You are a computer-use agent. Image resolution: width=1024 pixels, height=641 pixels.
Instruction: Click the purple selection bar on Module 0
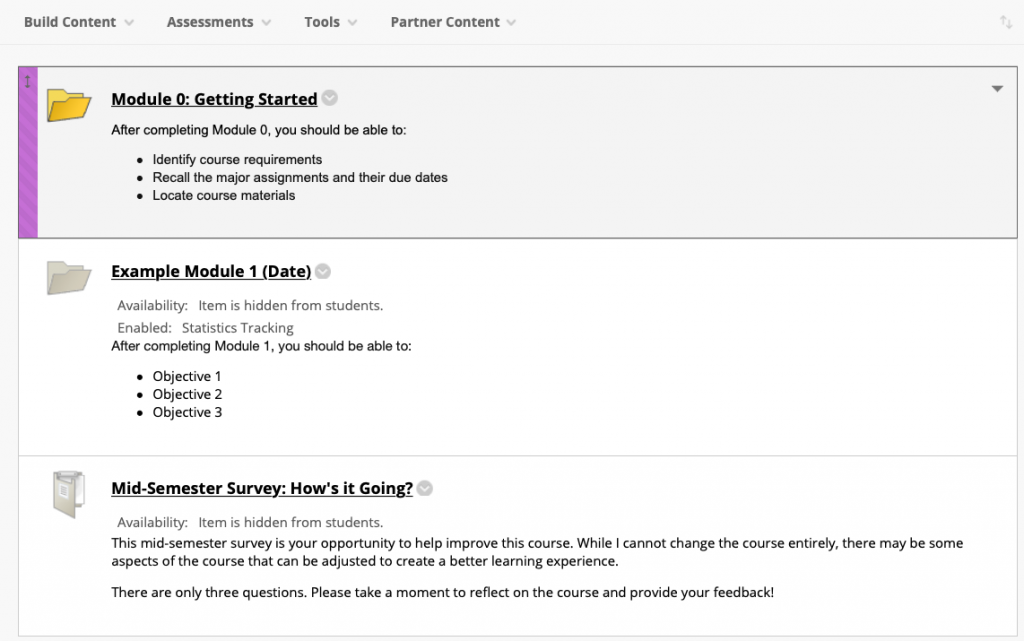click(28, 152)
